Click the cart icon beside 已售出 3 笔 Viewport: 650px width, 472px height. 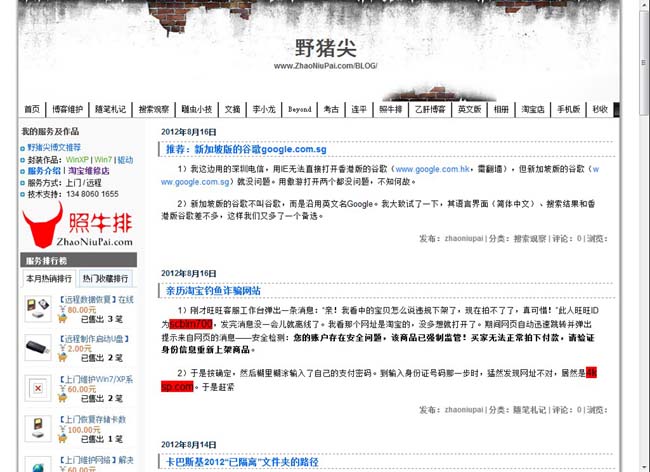click(63, 318)
